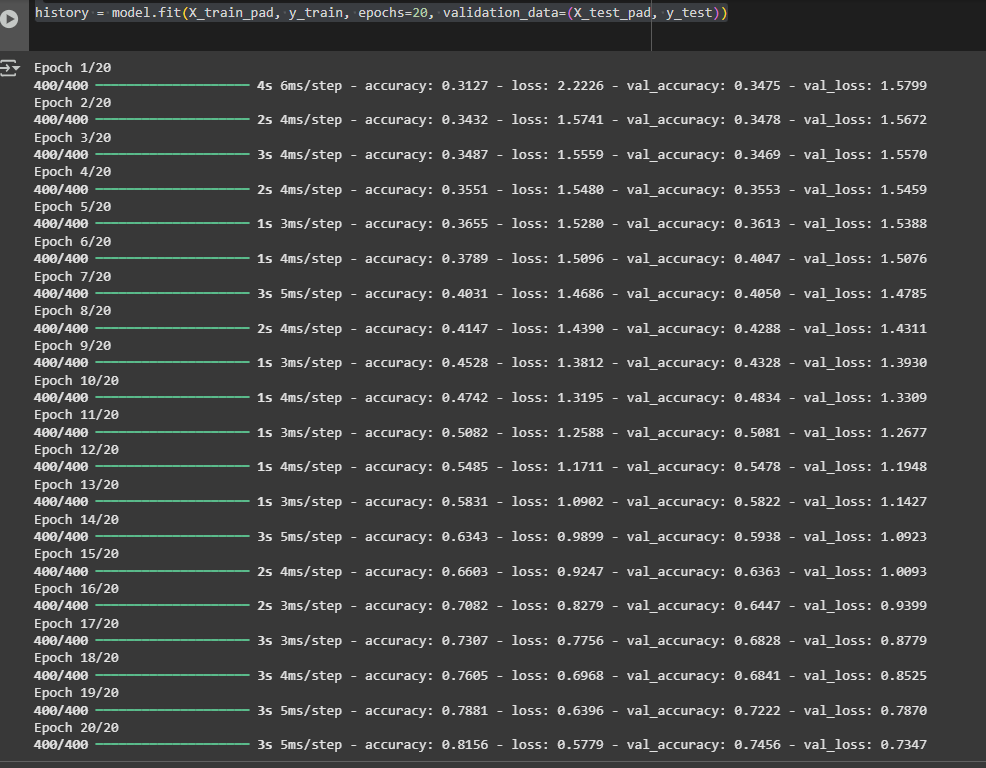Viewport: 986px width, 768px height.
Task: Click val_loss value 1.0093 in epoch 15
Action: (904, 572)
